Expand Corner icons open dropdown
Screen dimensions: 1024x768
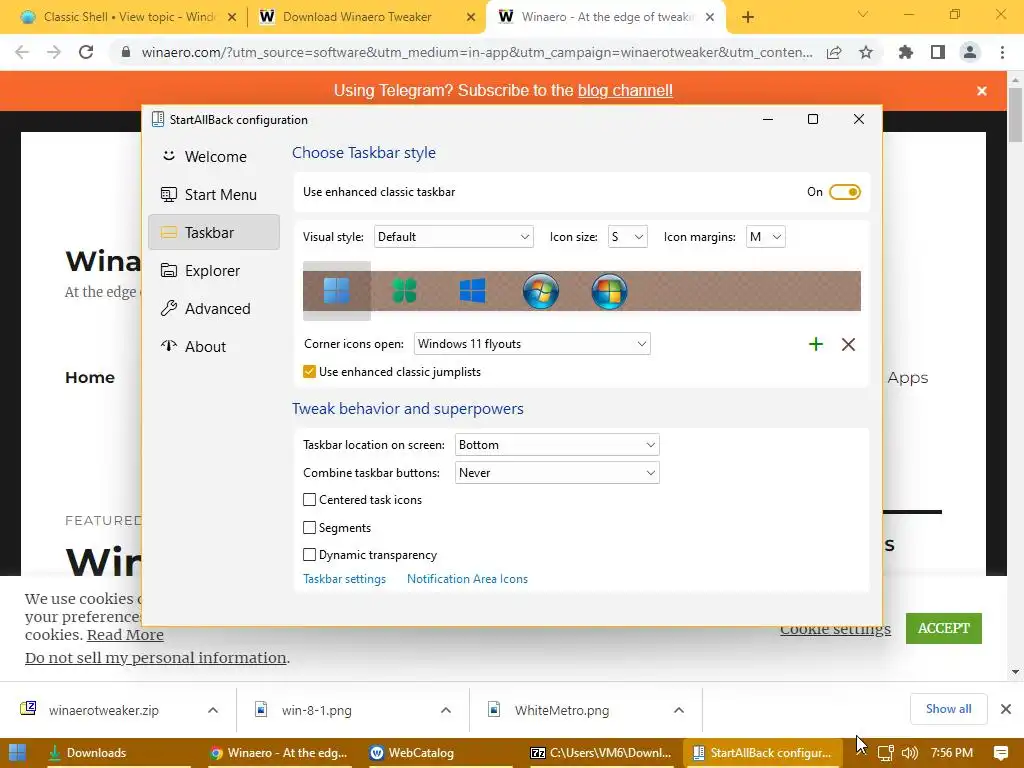[532, 344]
